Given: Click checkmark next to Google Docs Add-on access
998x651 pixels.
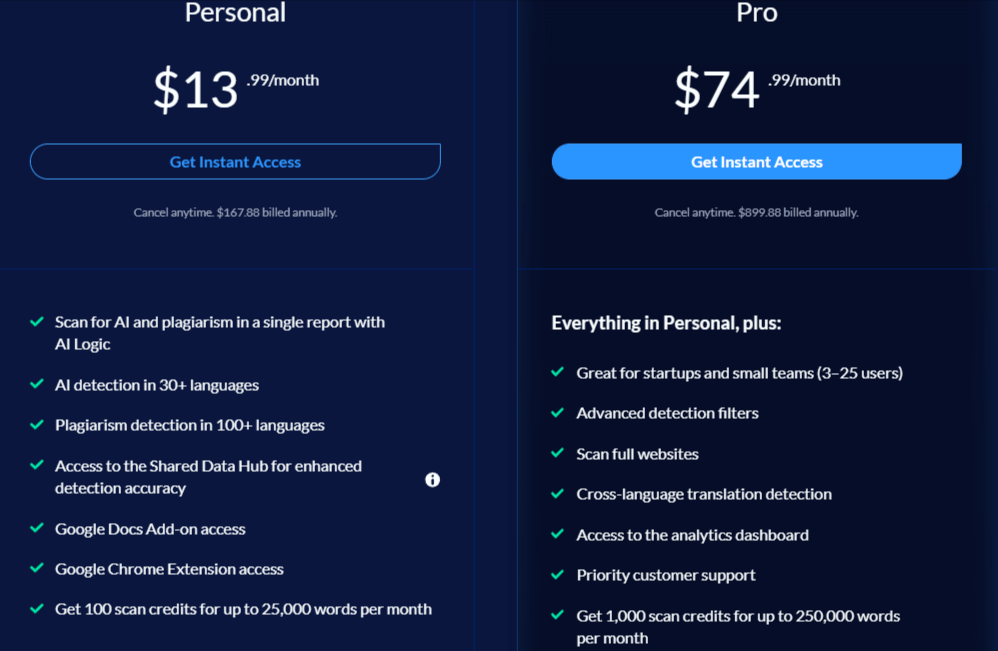Looking at the screenshot, I should coord(37,528).
